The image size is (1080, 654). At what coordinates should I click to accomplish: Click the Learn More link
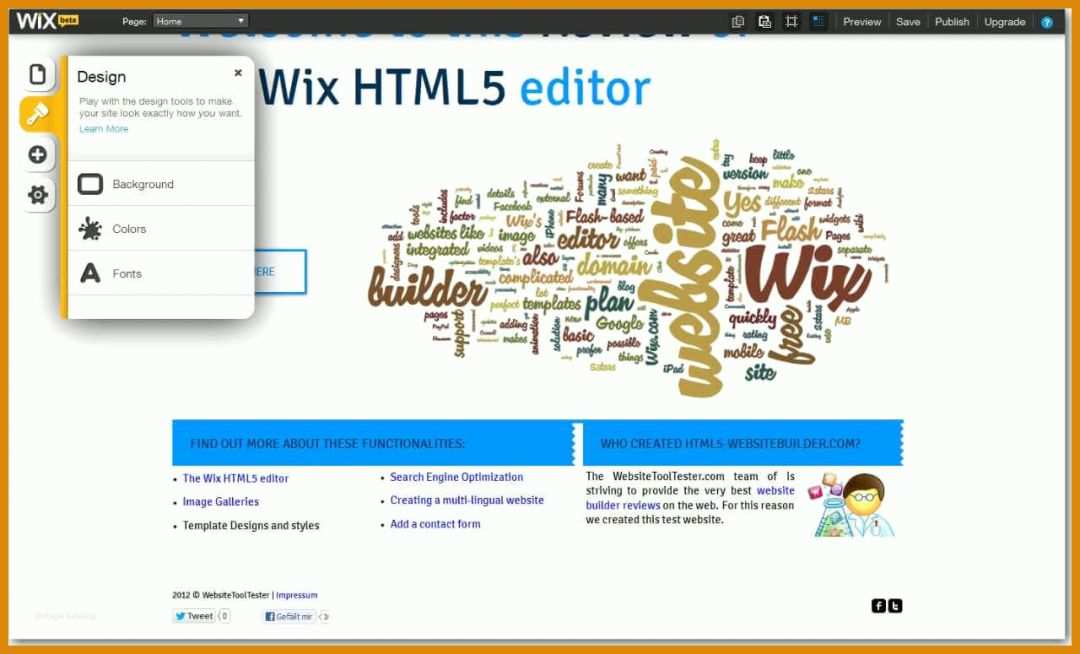(103, 129)
